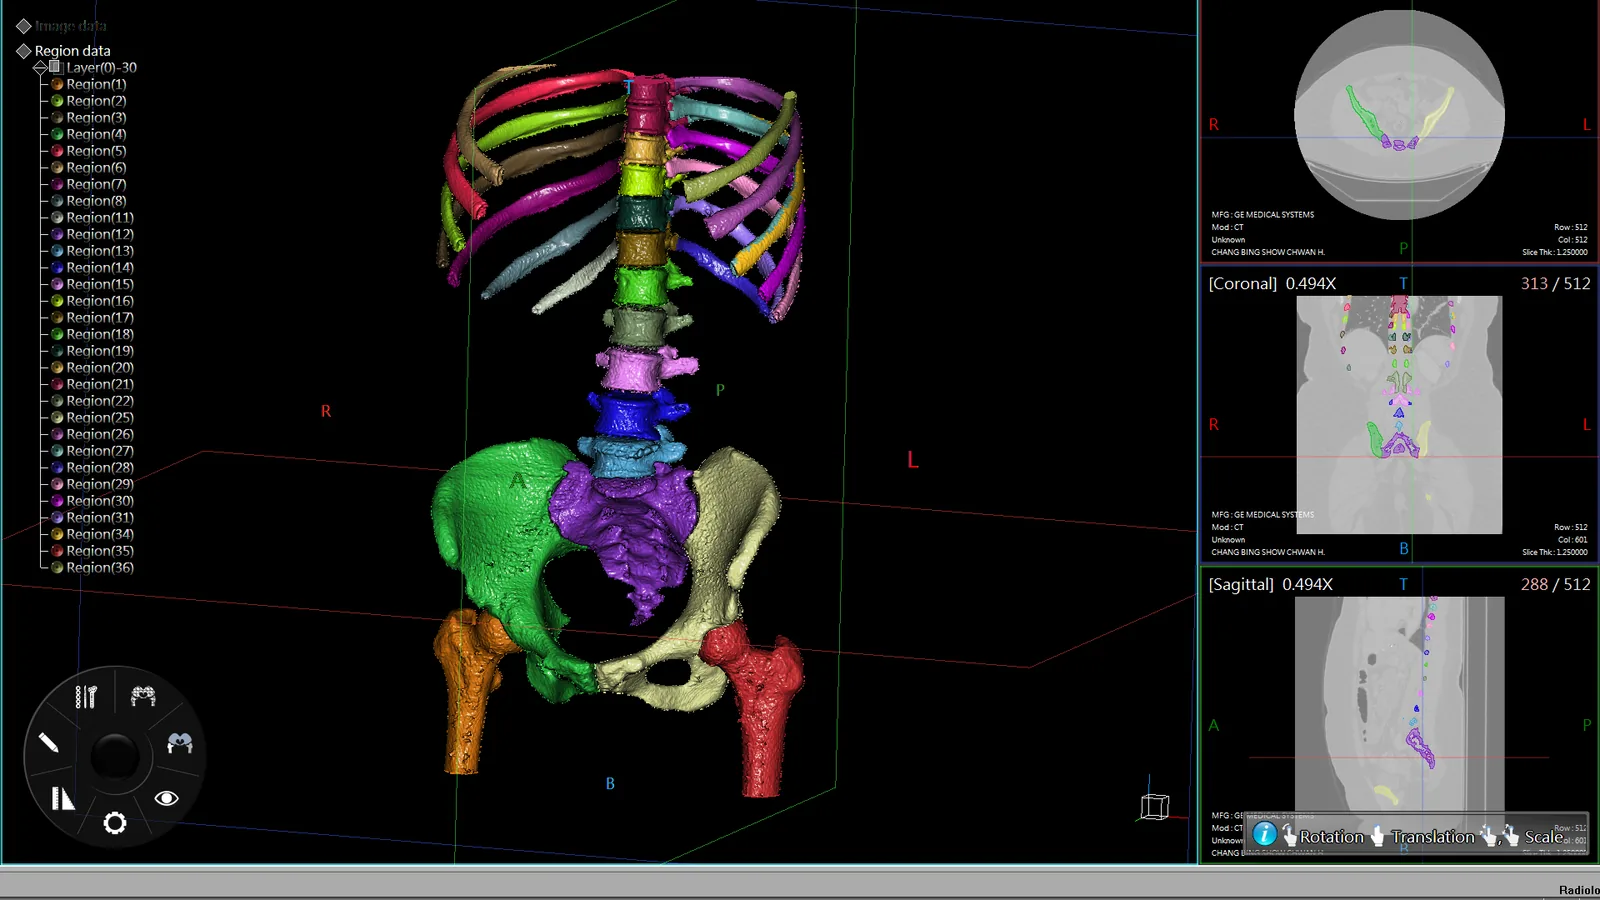The image size is (1600, 900).
Task: Click the Region(4) green orb icon
Action: pos(57,134)
